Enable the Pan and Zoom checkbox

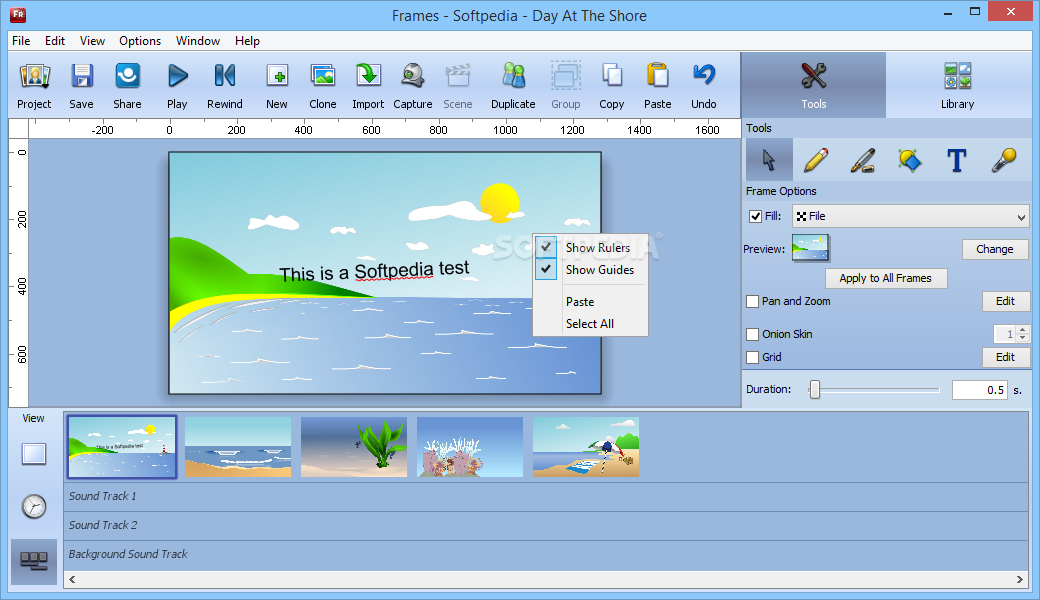click(752, 302)
